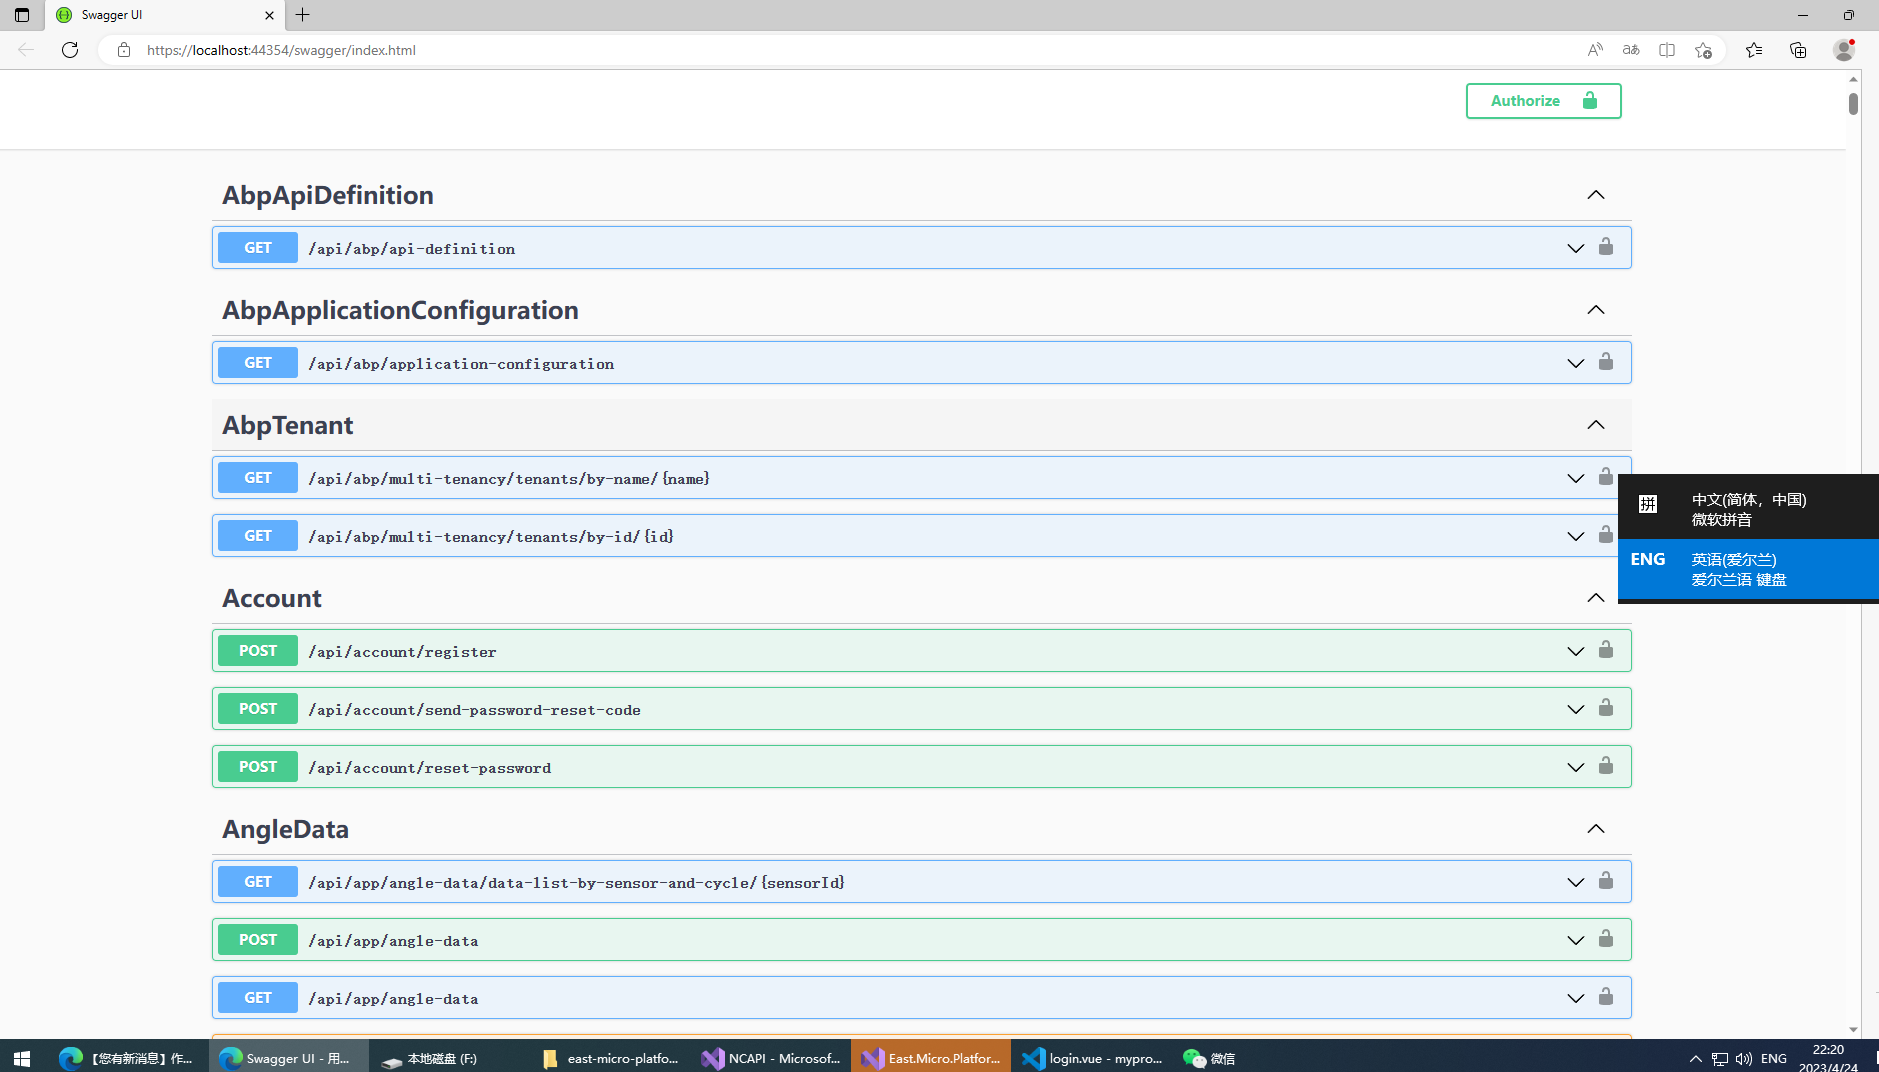This screenshot has width=1879, height=1072.
Task: Switch to login.vue VS Code taskbar item
Action: [1091, 1058]
